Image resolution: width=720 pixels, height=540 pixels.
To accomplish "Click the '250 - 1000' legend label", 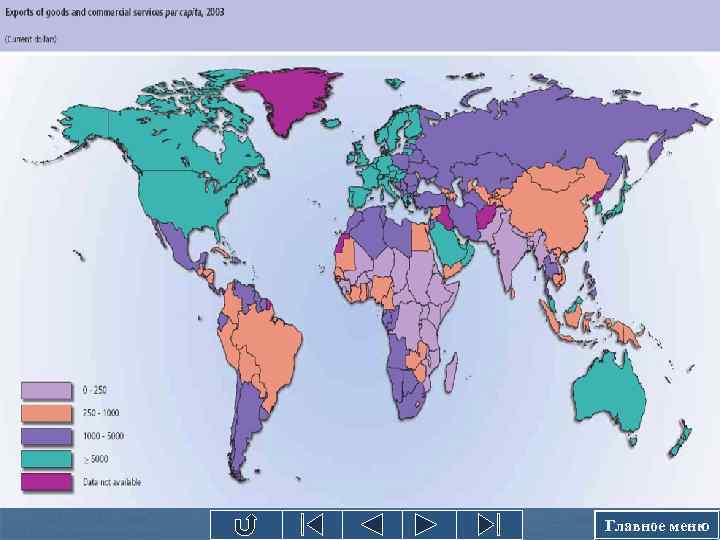I will point(101,413).
